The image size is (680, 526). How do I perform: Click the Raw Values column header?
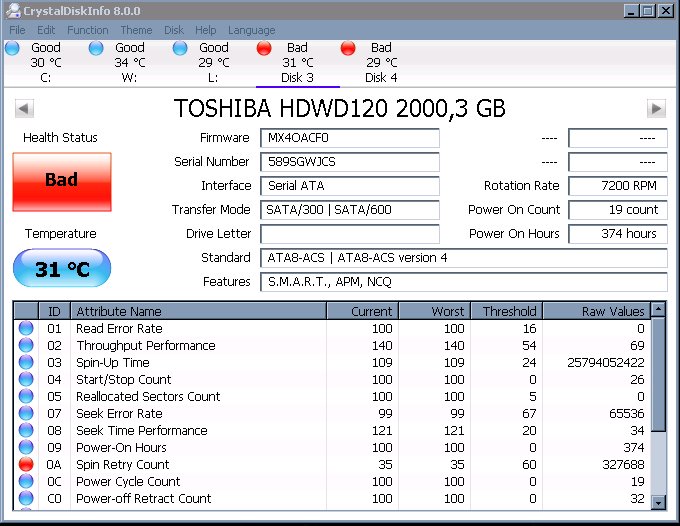click(597, 311)
